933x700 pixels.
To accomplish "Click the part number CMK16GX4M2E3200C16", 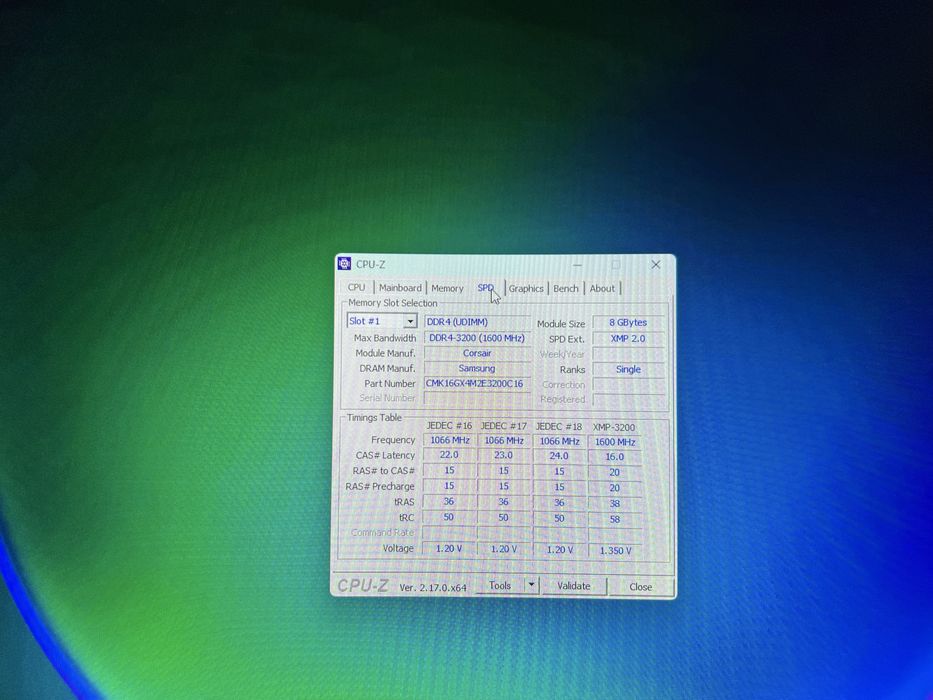I will (477, 384).
